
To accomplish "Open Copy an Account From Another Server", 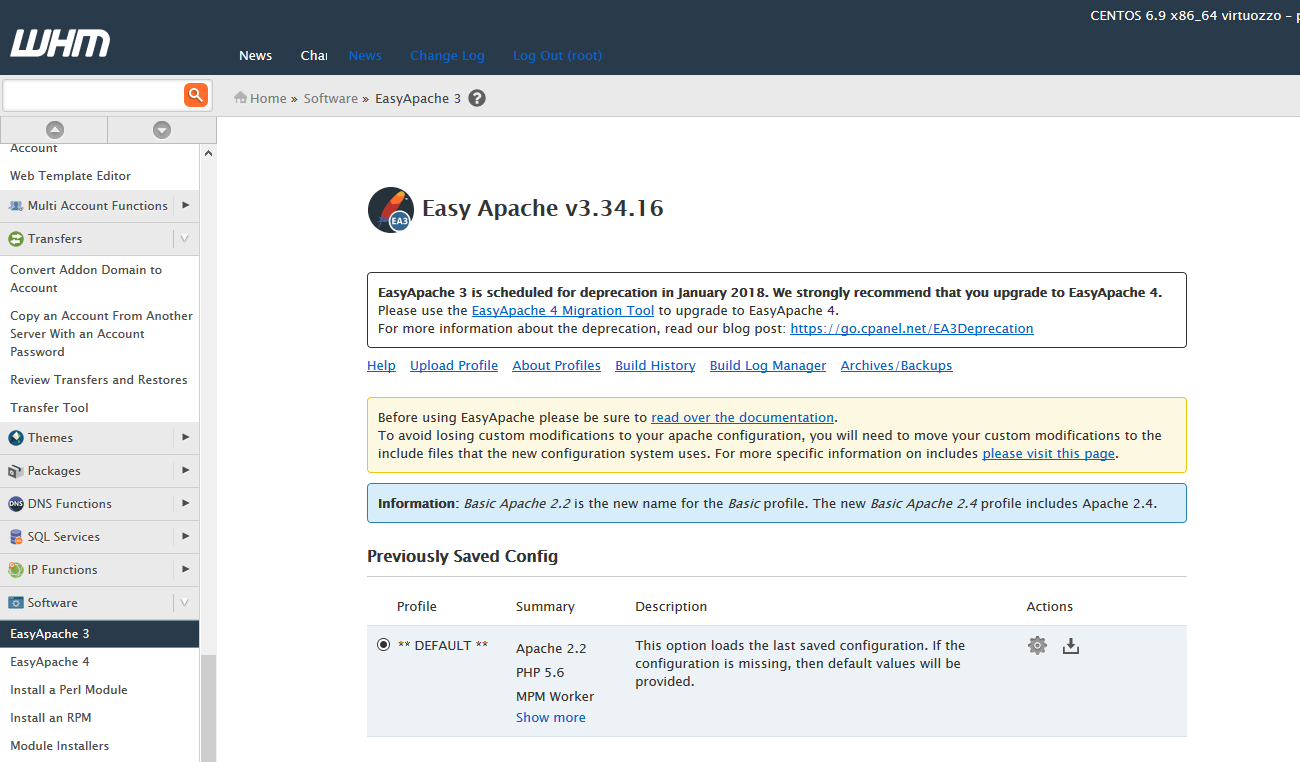I will (101, 334).
